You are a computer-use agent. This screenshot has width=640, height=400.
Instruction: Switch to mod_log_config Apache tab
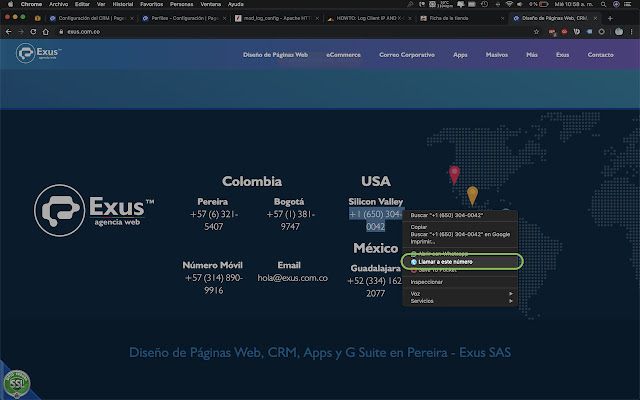(x=276, y=18)
